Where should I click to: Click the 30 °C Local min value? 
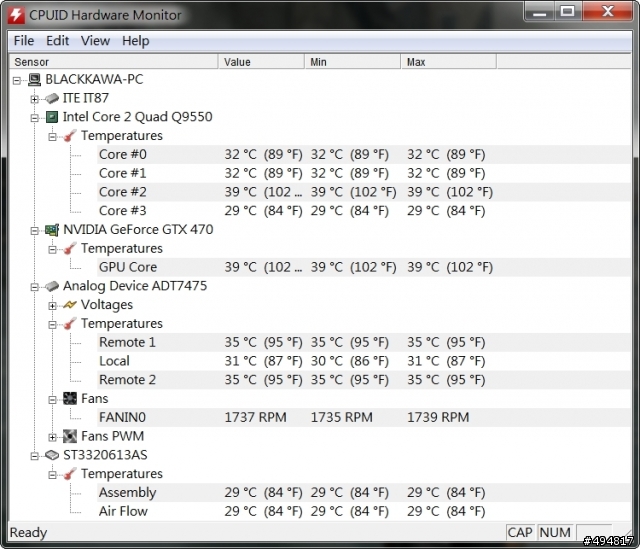pos(349,361)
